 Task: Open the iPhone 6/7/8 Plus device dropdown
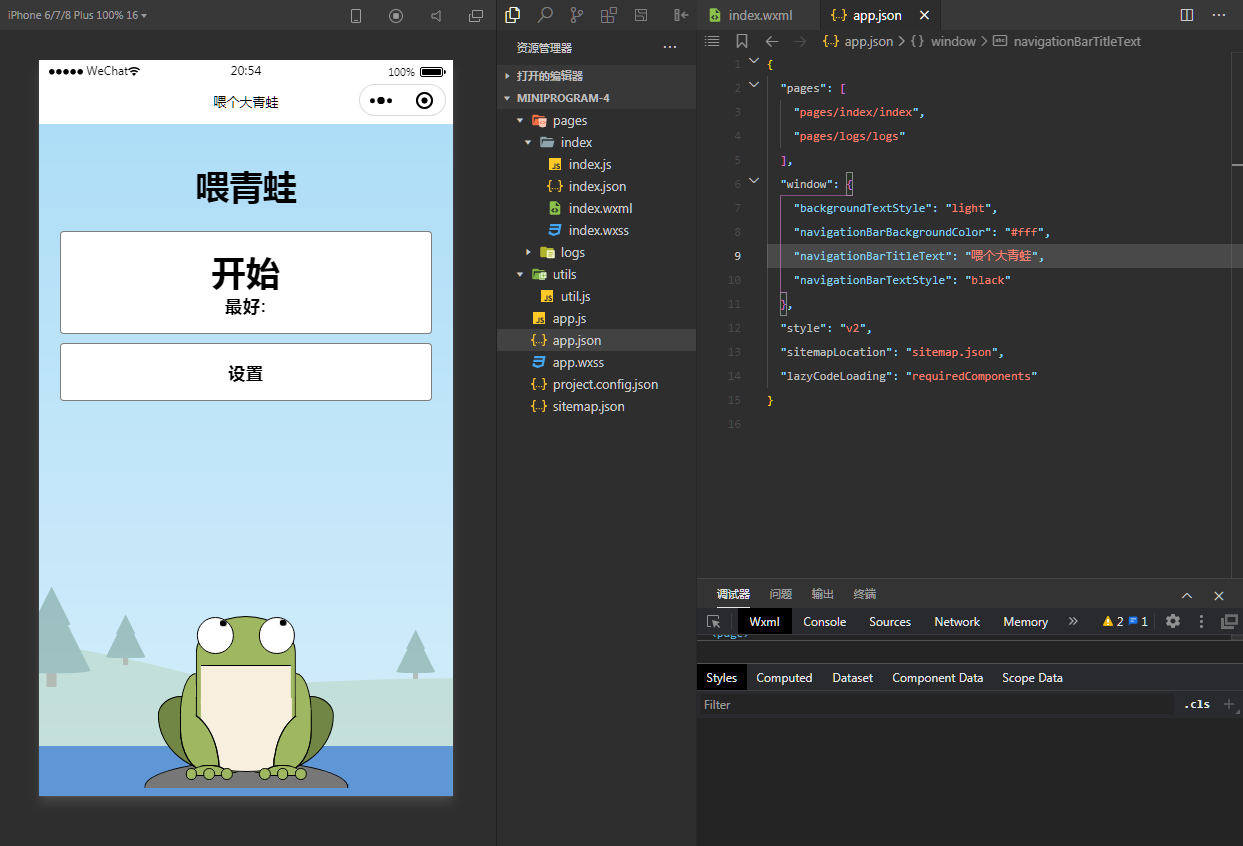click(77, 15)
